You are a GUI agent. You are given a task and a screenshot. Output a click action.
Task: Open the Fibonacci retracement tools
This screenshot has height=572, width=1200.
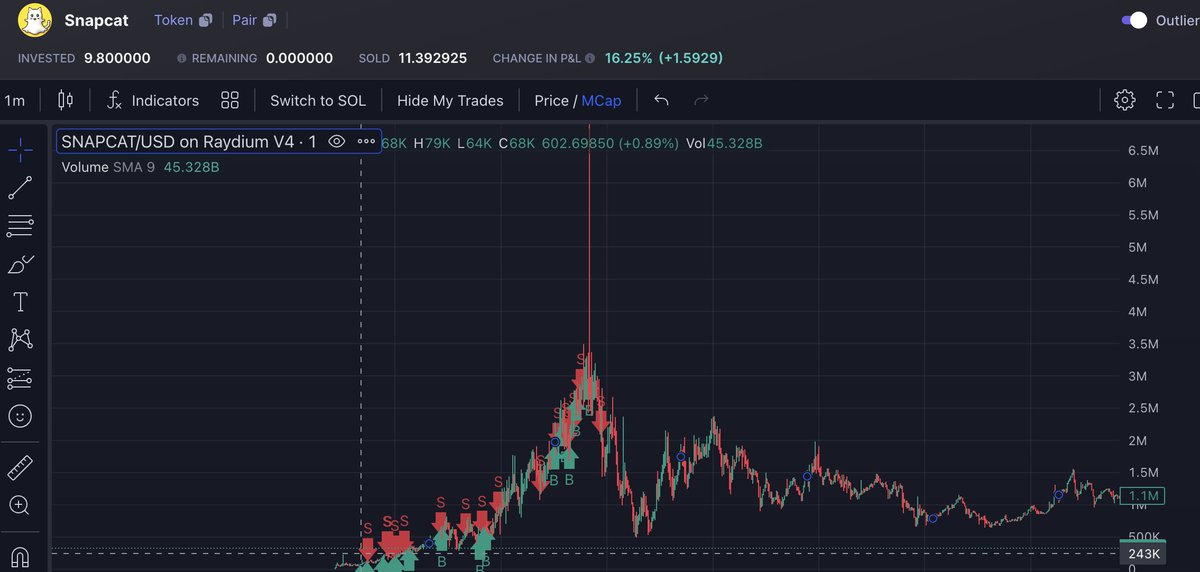click(x=20, y=226)
